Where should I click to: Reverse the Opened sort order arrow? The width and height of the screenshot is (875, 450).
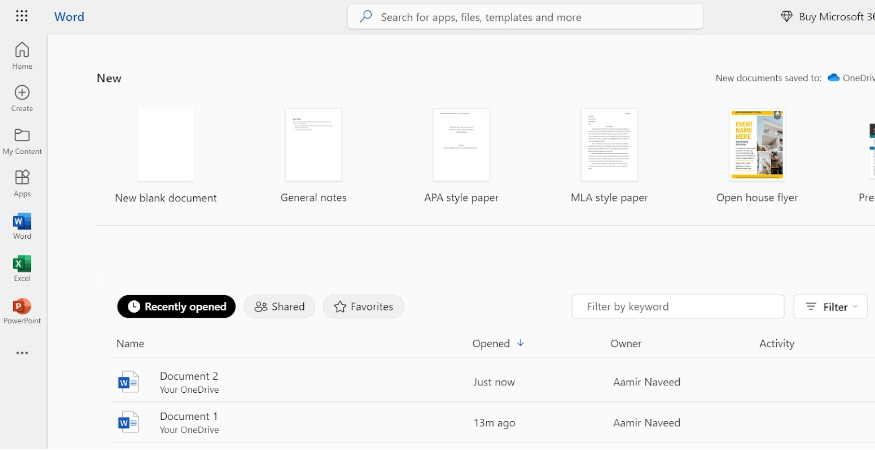tap(521, 343)
